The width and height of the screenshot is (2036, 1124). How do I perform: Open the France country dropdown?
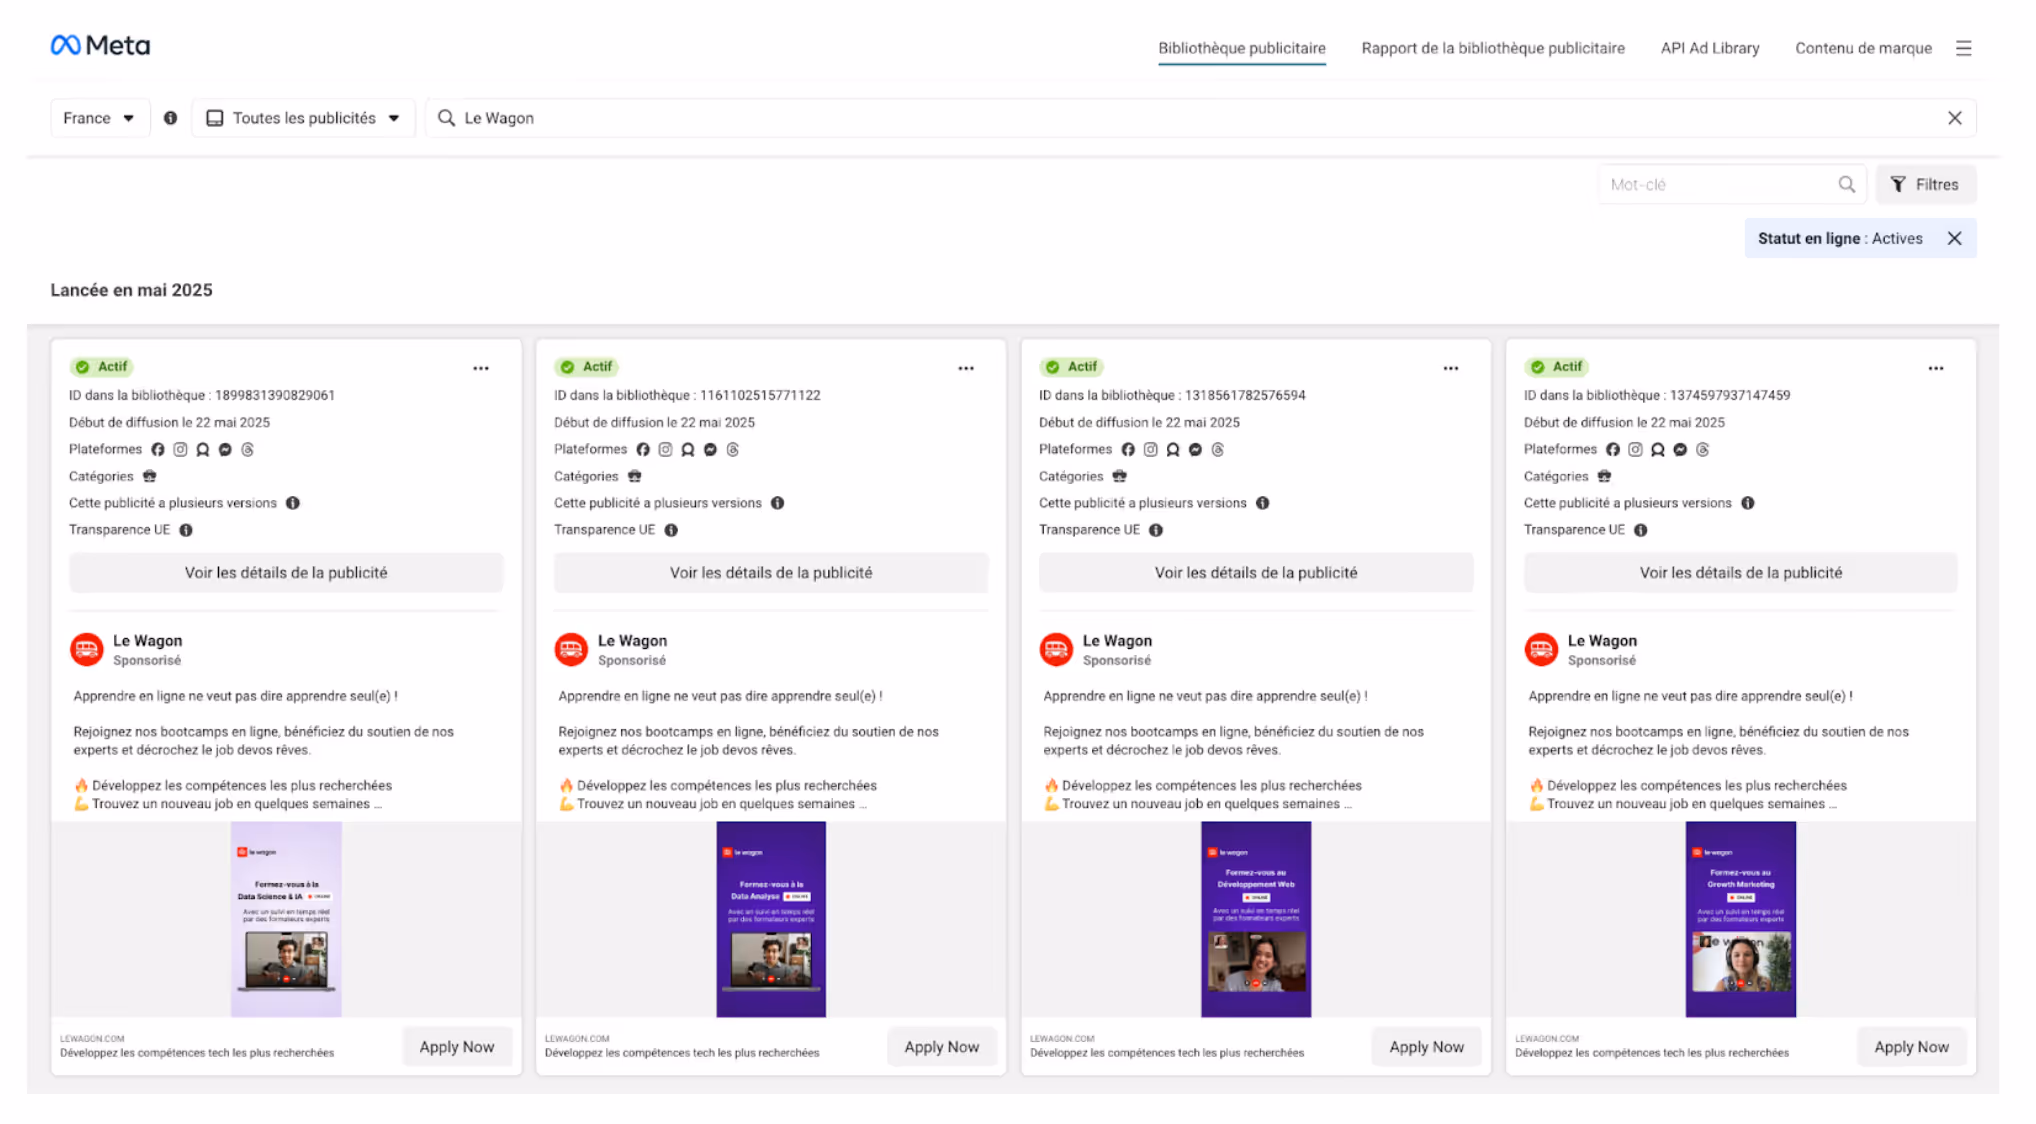[99, 118]
